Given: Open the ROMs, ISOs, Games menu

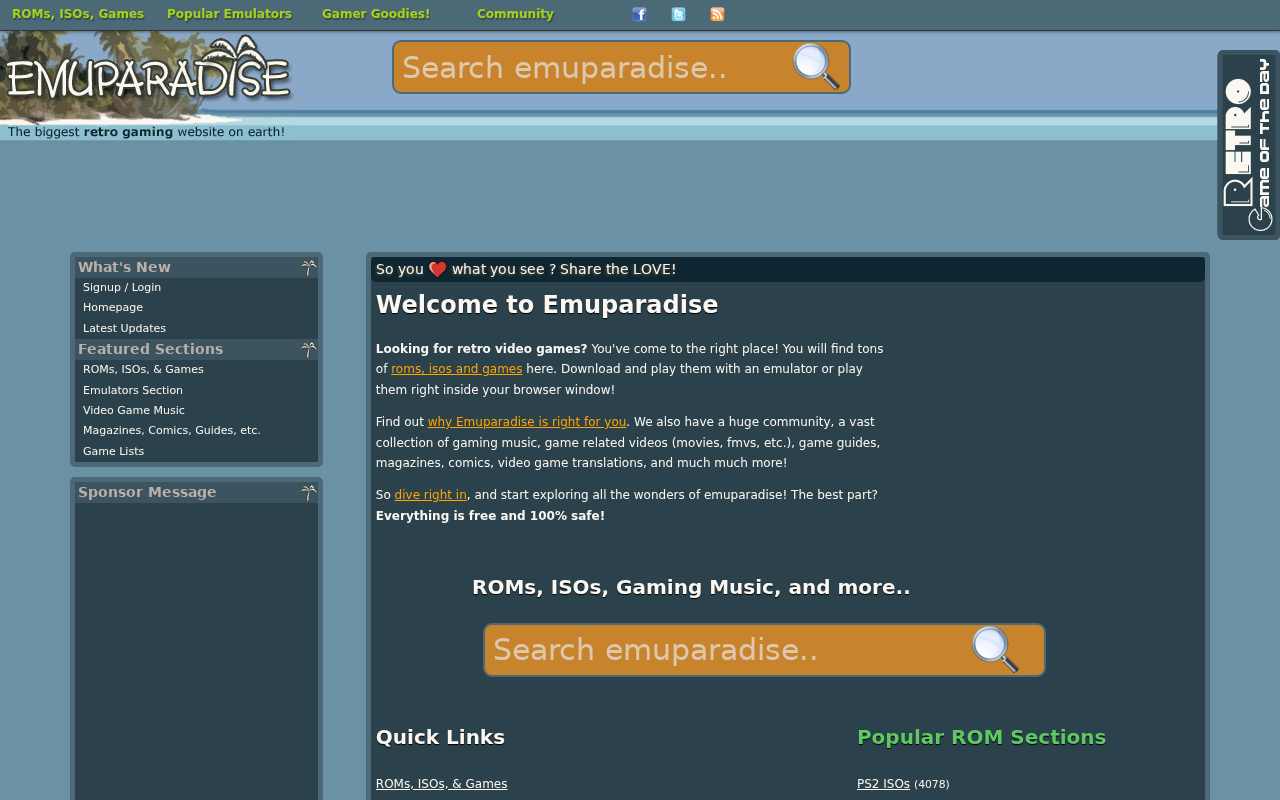Looking at the screenshot, I should pyautogui.click(x=78, y=14).
